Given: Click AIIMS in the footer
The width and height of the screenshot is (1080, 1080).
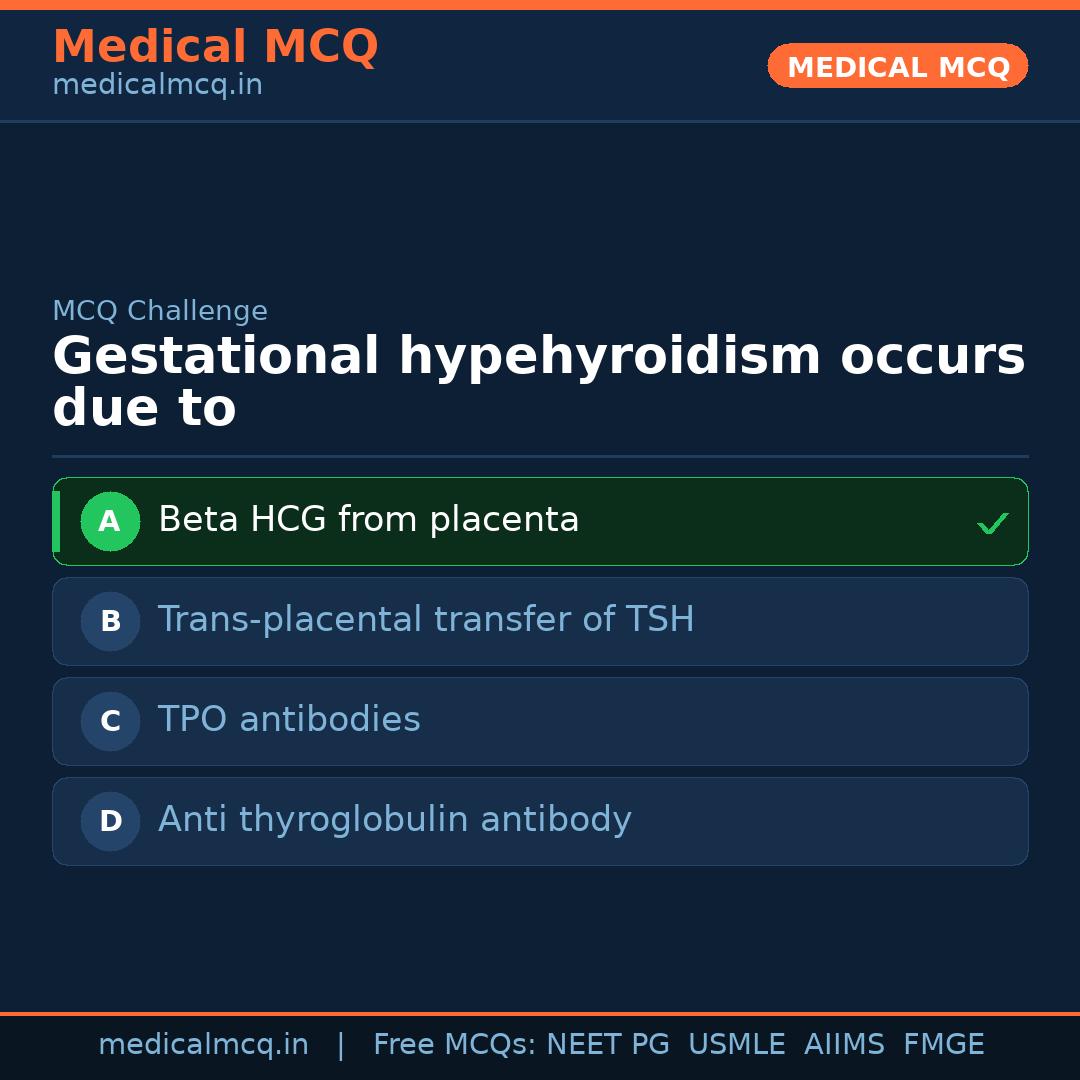Looking at the screenshot, I should 844,1045.
